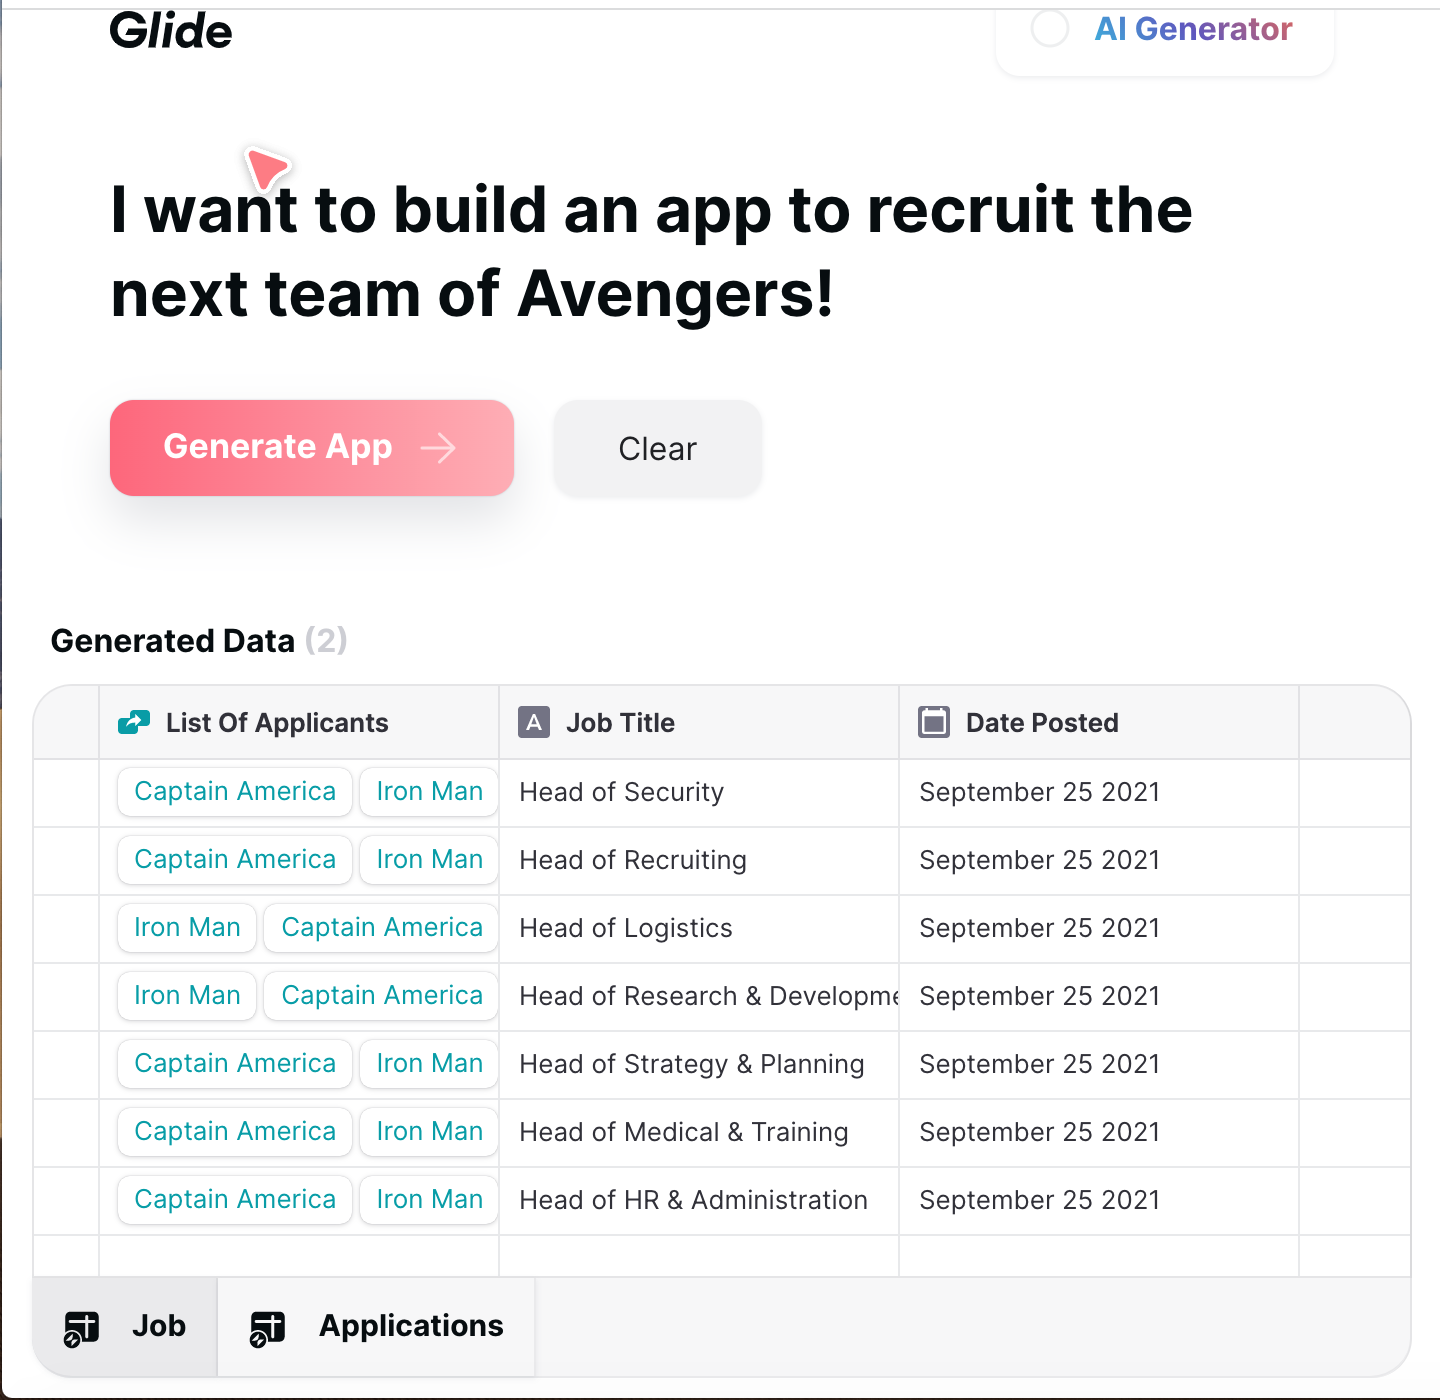1440x1400 pixels.
Task: Click the relation icon beside List Of Applicants
Action: click(134, 722)
